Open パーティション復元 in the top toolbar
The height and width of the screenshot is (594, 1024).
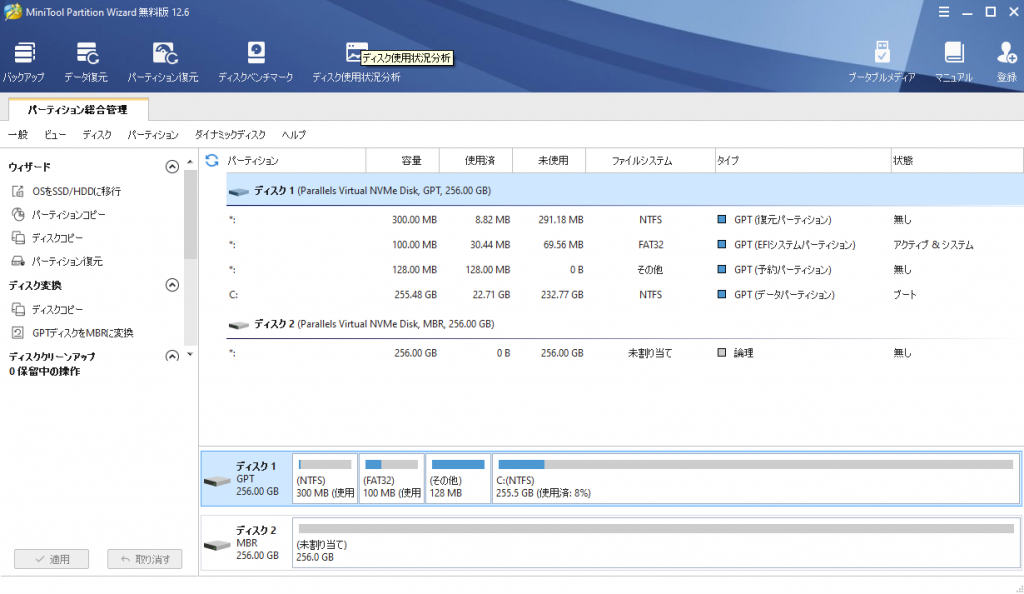pos(163,61)
